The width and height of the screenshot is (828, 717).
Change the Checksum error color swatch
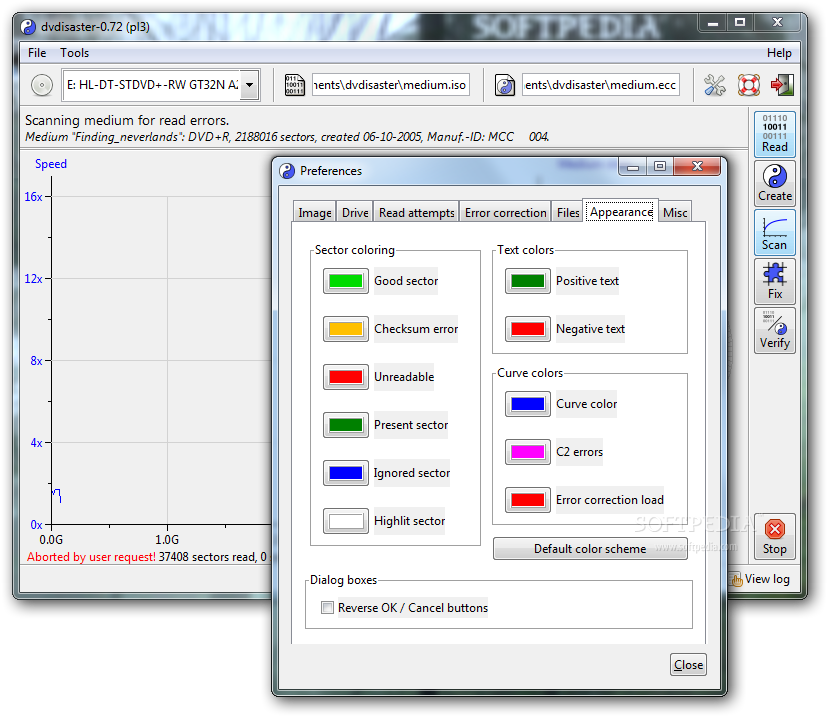pyautogui.click(x=346, y=328)
